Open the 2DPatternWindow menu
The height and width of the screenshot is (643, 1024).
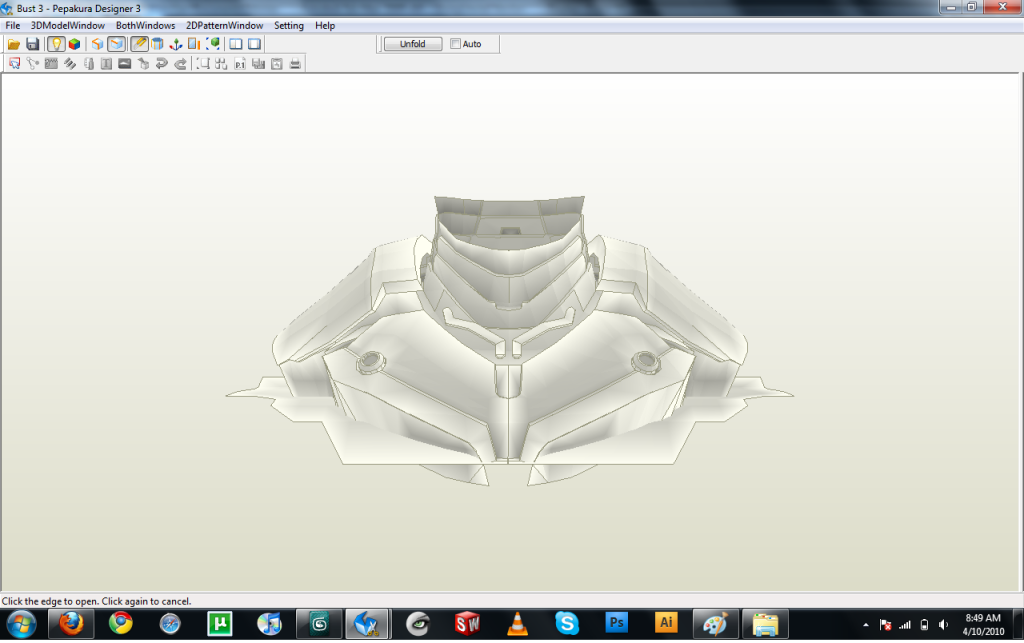pos(224,25)
